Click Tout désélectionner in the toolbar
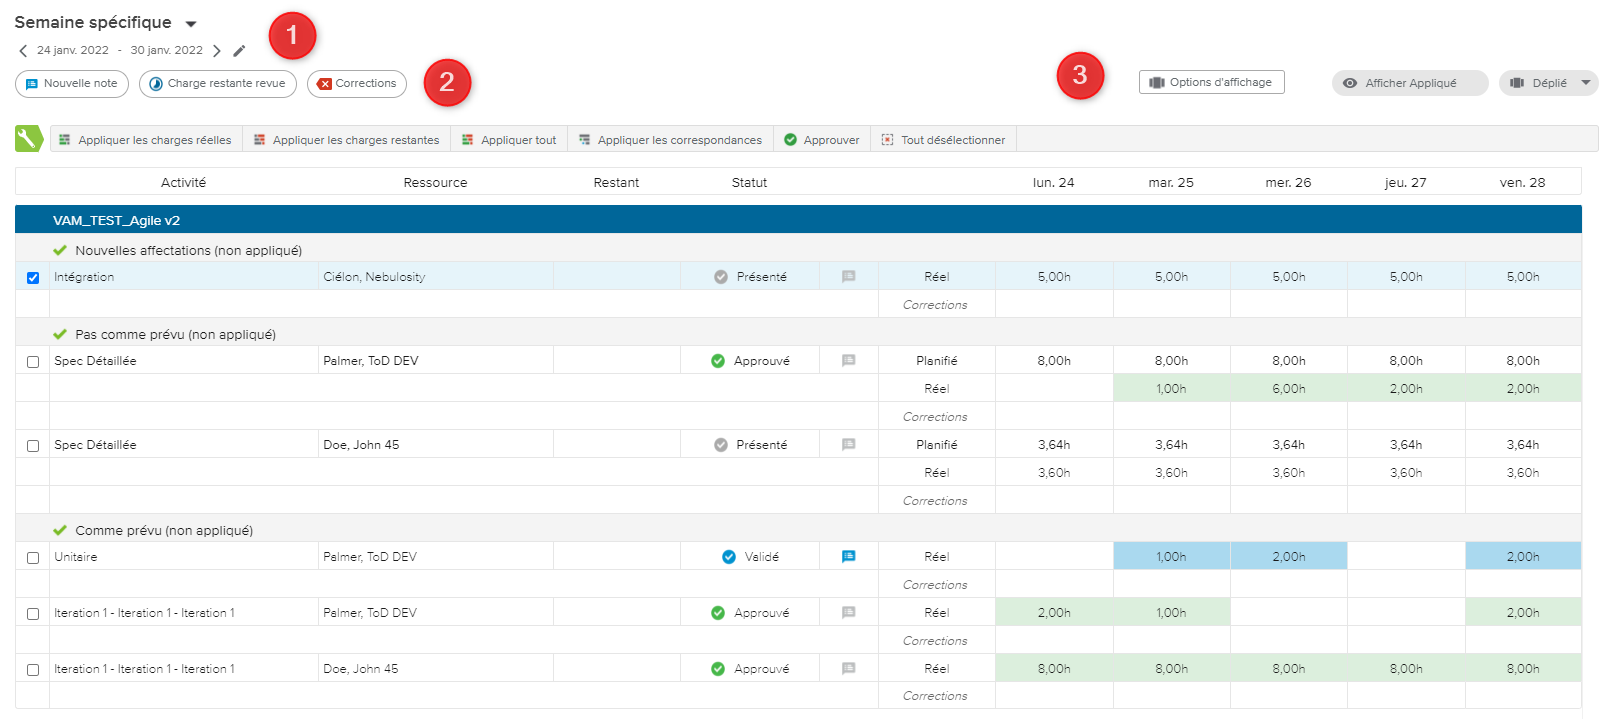The width and height of the screenshot is (1606, 724). click(943, 140)
